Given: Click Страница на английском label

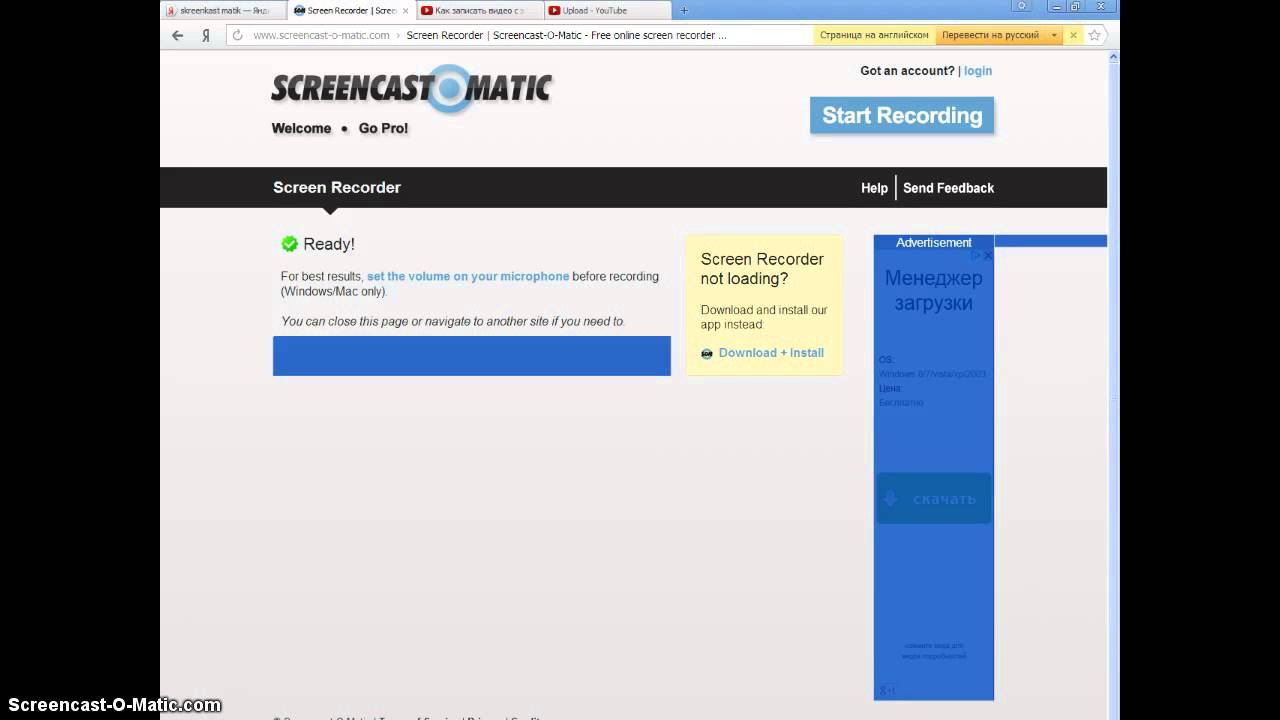Looking at the screenshot, I should [x=874, y=35].
